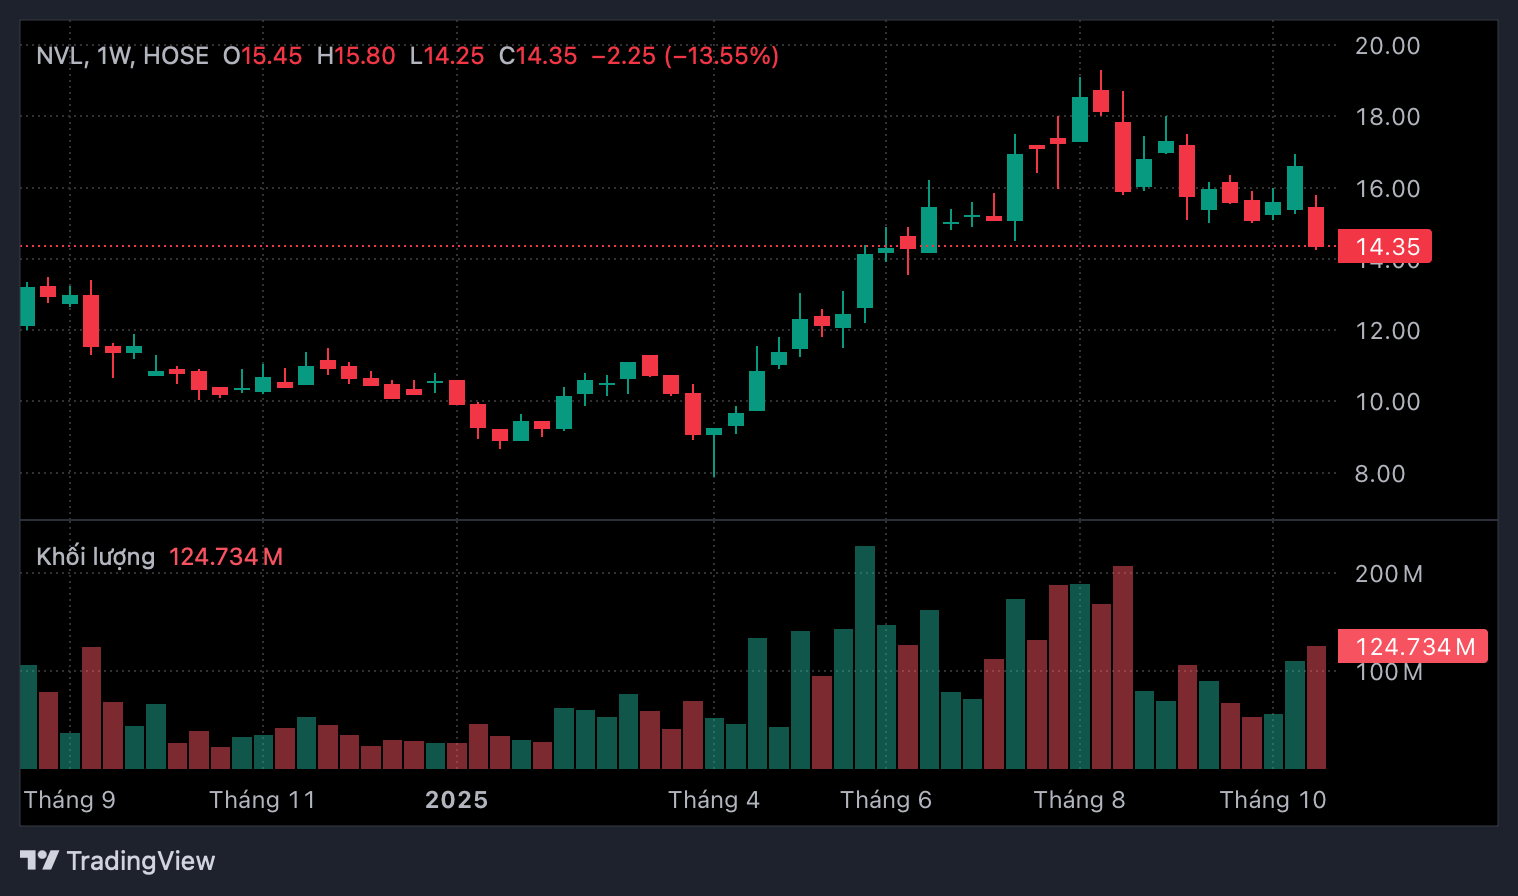Image resolution: width=1518 pixels, height=896 pixels.
Task: Select the low value L14.25
Action: coord(447,56)
